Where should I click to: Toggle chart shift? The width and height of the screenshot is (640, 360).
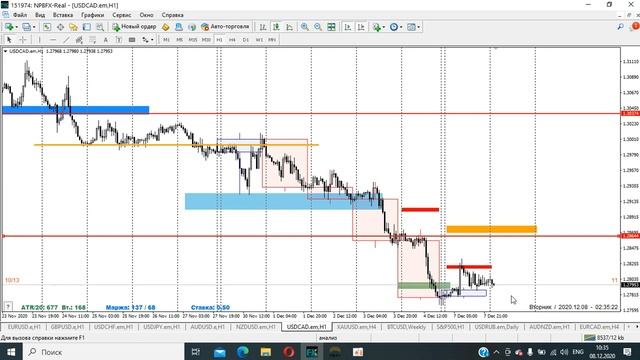pyautogui.click(x=361, y=27)
